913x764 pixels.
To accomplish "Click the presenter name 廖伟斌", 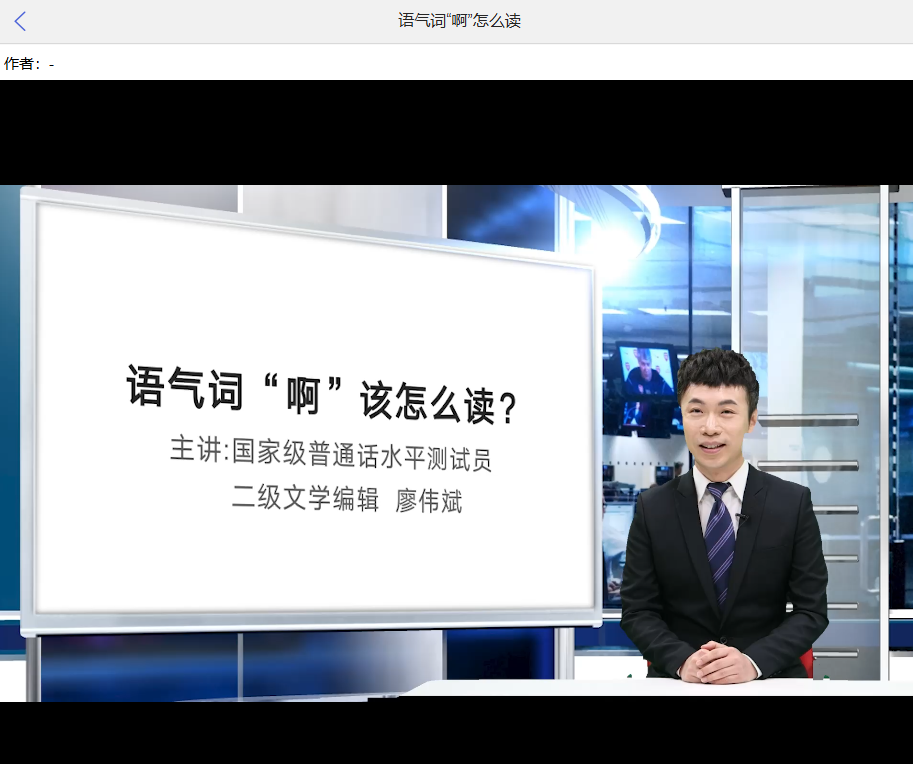I will [x=429, y=501].
